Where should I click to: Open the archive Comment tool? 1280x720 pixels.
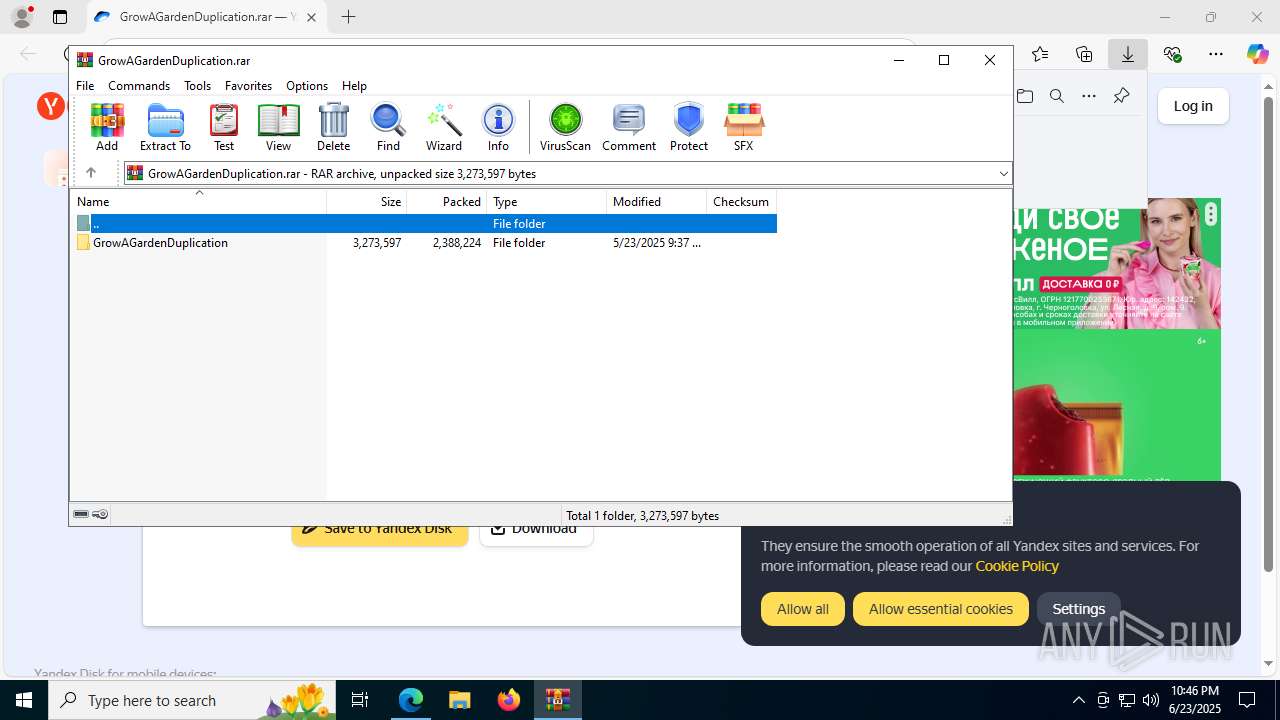click(629, 127)
